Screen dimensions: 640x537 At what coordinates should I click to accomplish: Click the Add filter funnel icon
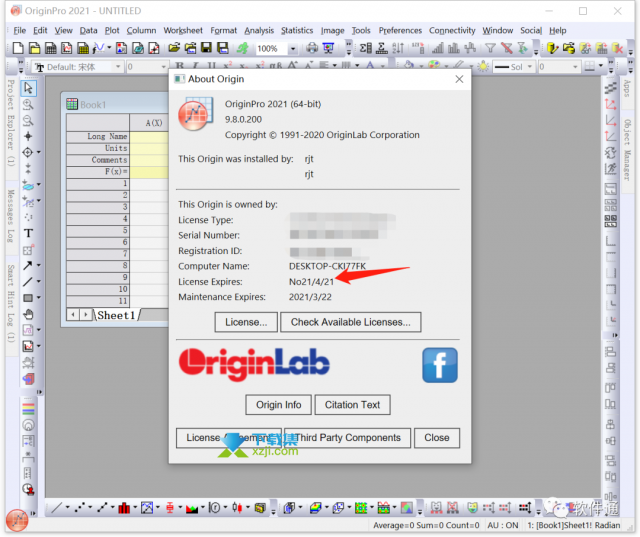tap(490, 48)
